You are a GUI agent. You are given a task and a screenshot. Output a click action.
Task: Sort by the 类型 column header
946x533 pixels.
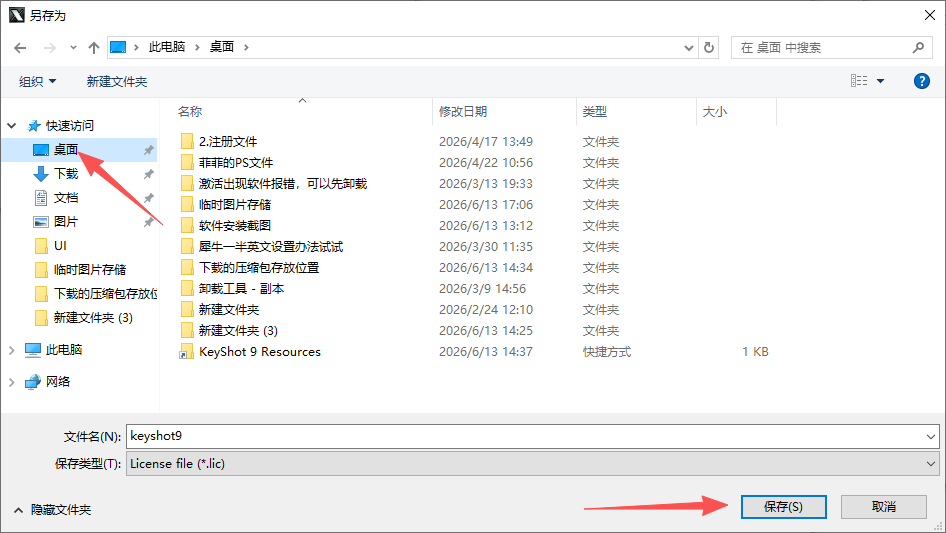coord(595,112)
